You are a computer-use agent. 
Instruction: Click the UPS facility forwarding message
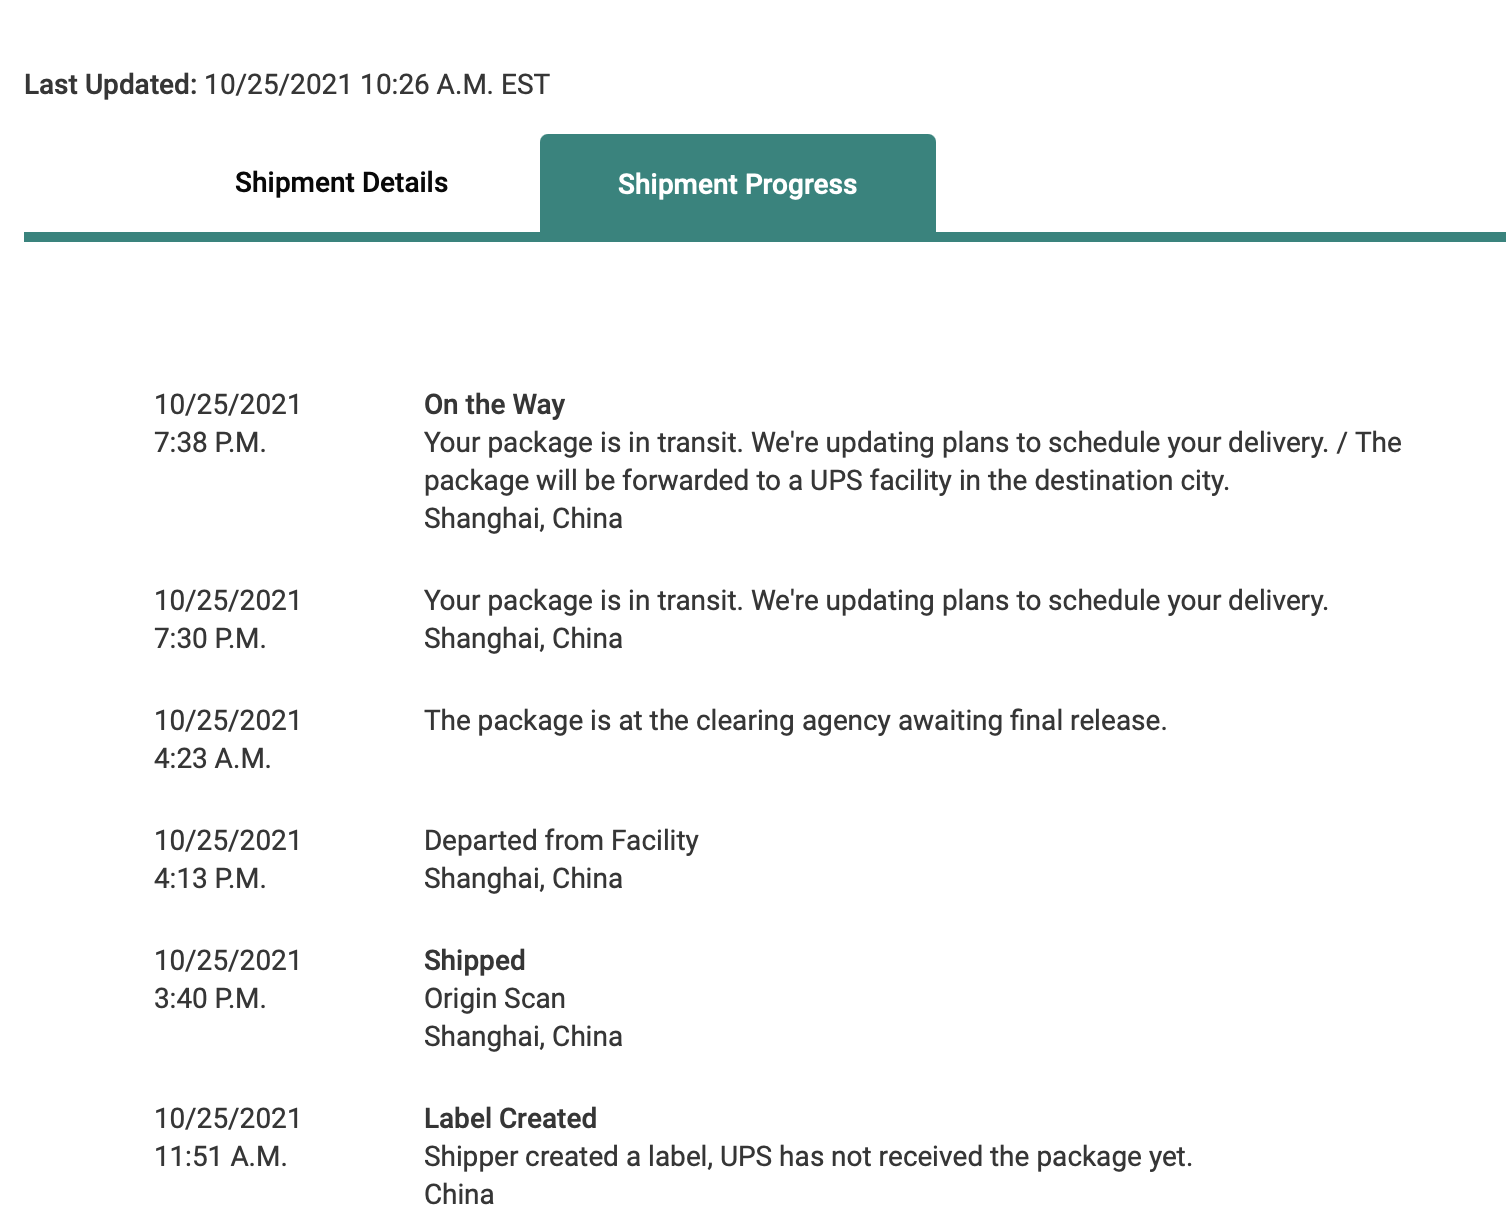click(826, 481)
